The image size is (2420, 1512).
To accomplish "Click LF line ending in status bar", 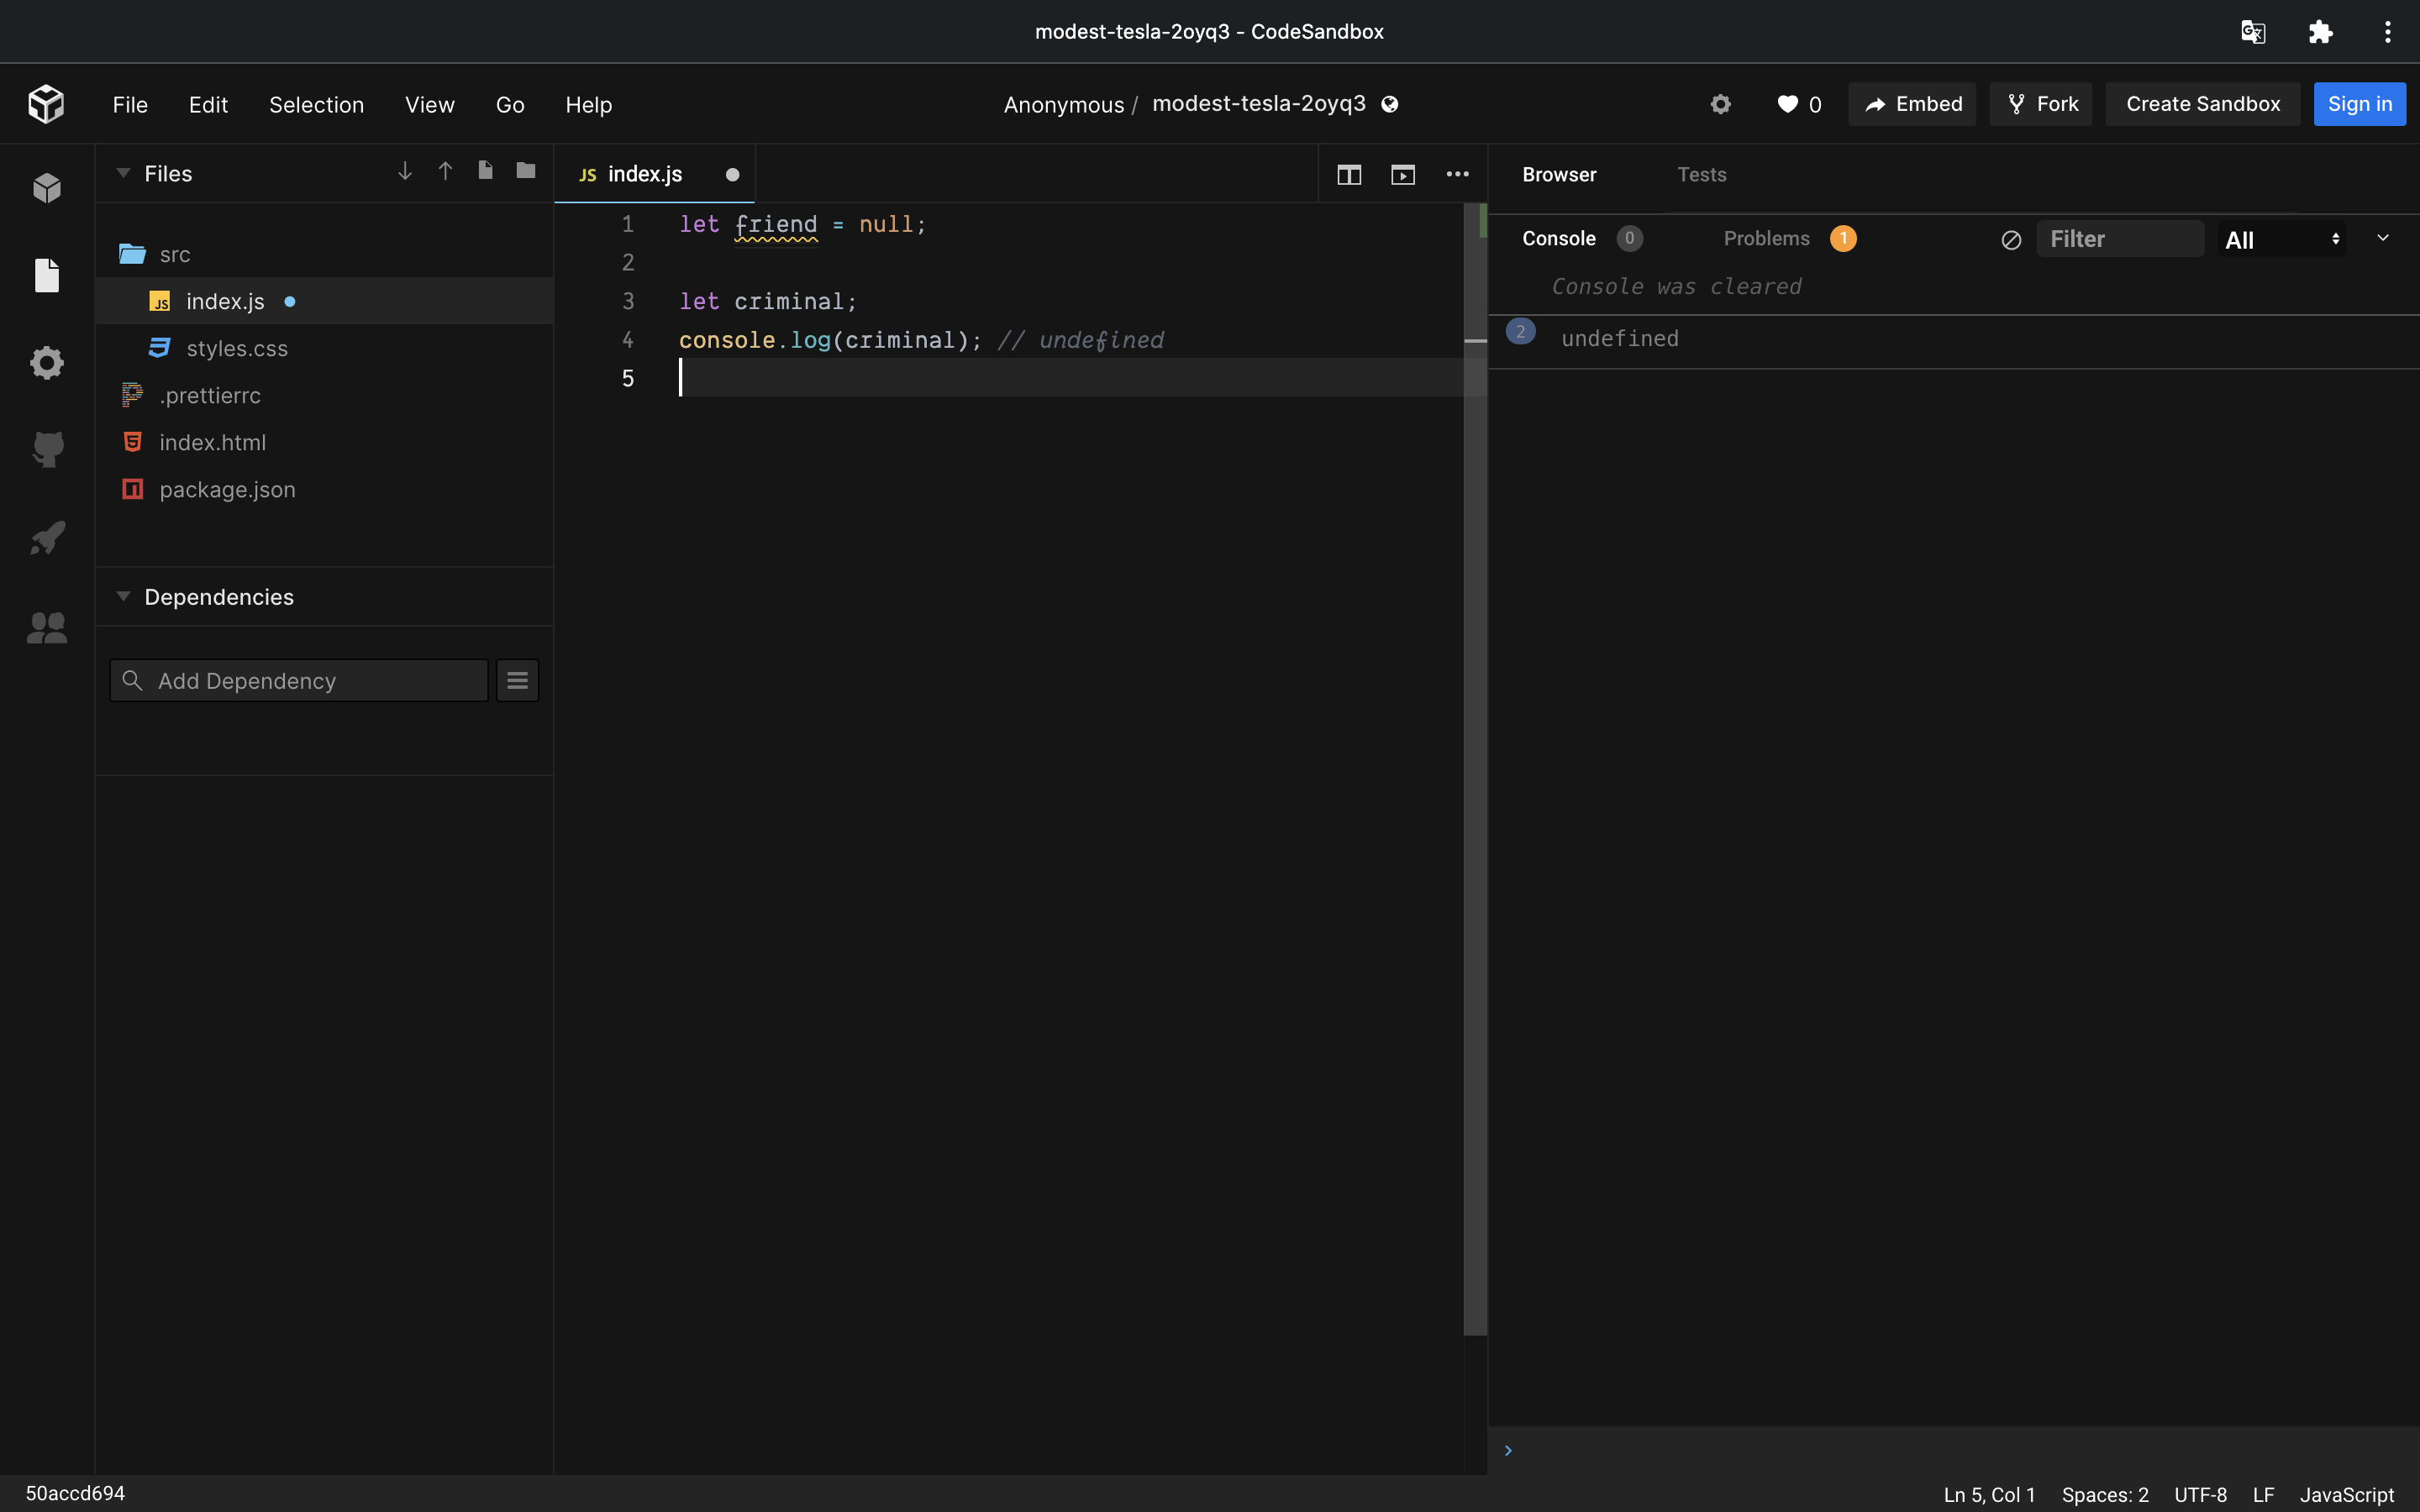I will [2263, 1494].
